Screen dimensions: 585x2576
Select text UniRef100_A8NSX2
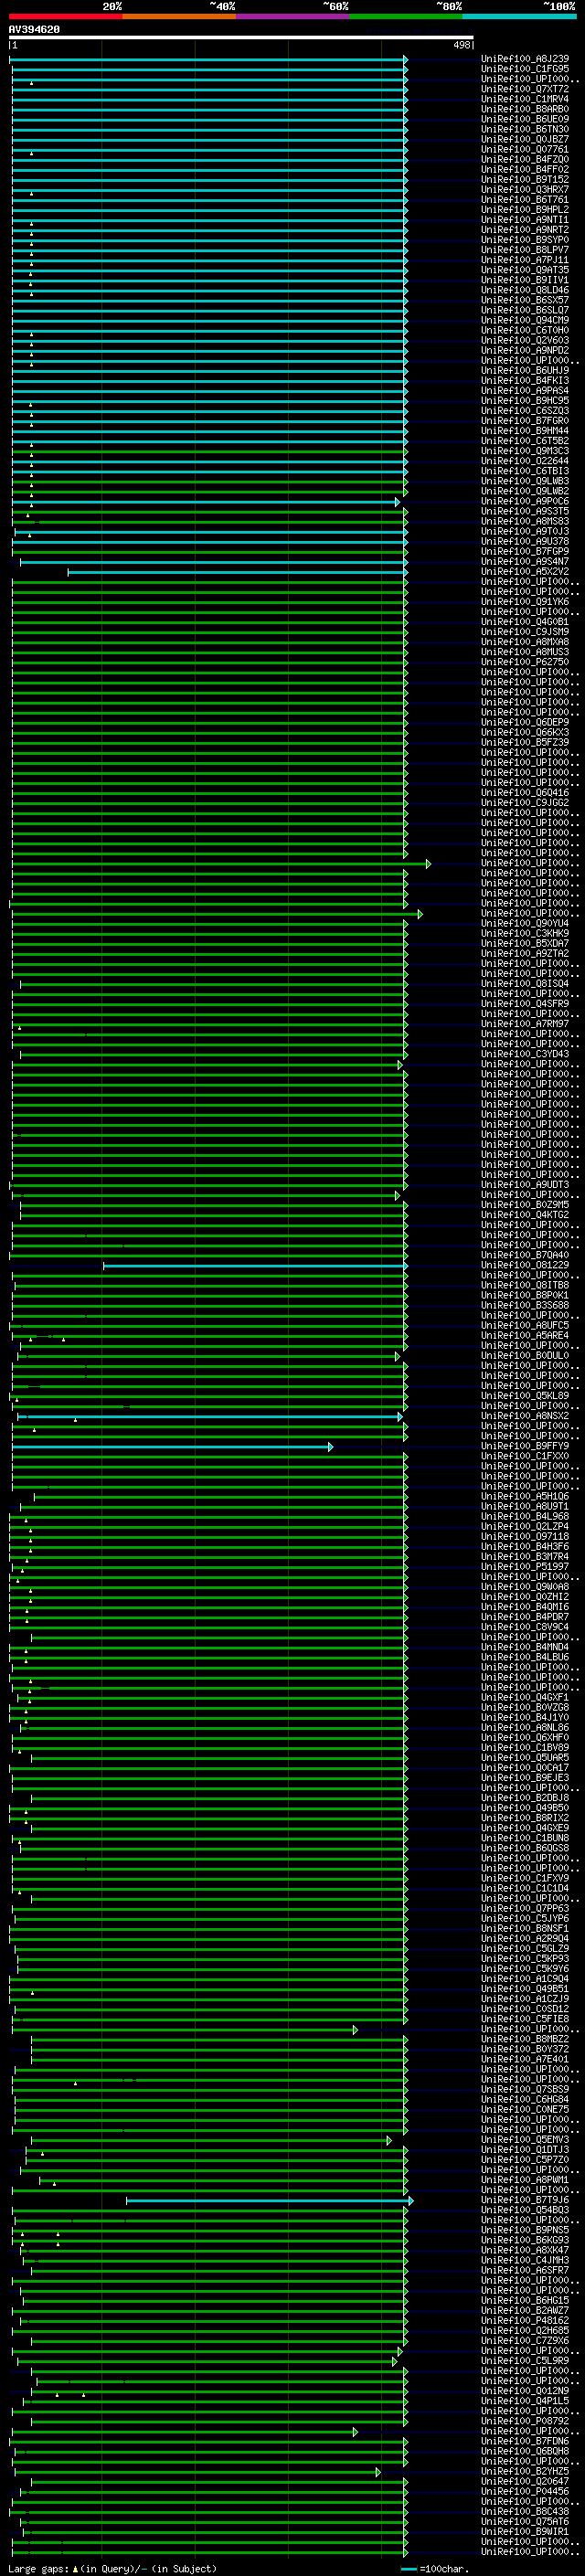click(x=525, y=1416)
